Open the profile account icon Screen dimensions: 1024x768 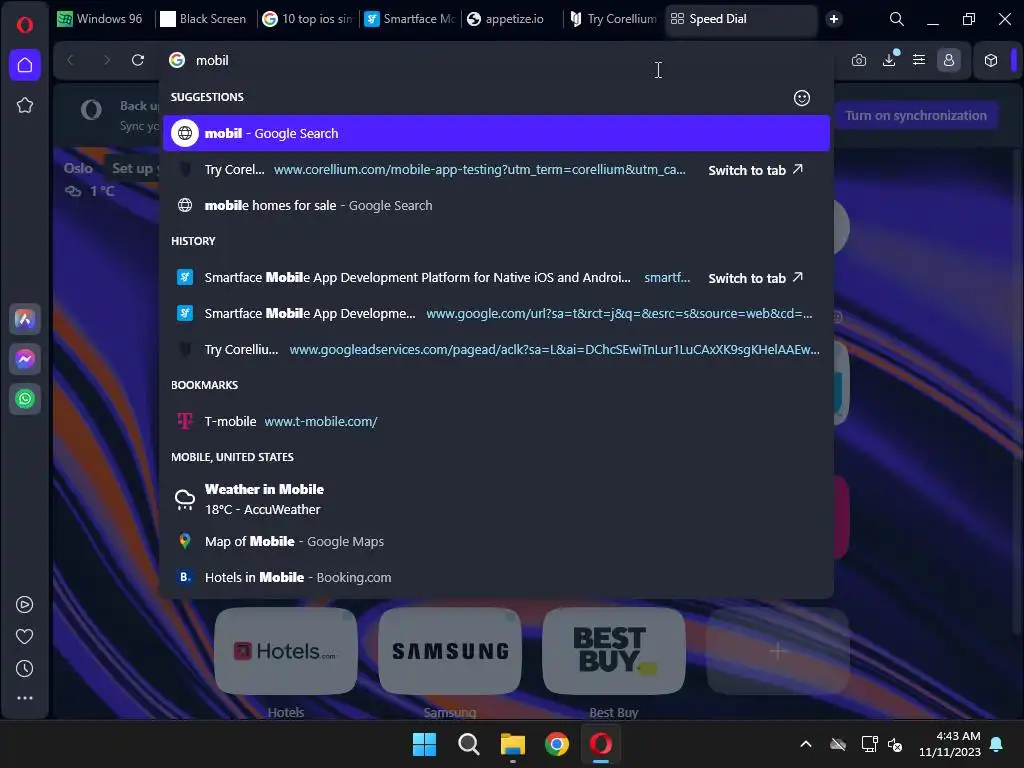[x=949, y=60]
